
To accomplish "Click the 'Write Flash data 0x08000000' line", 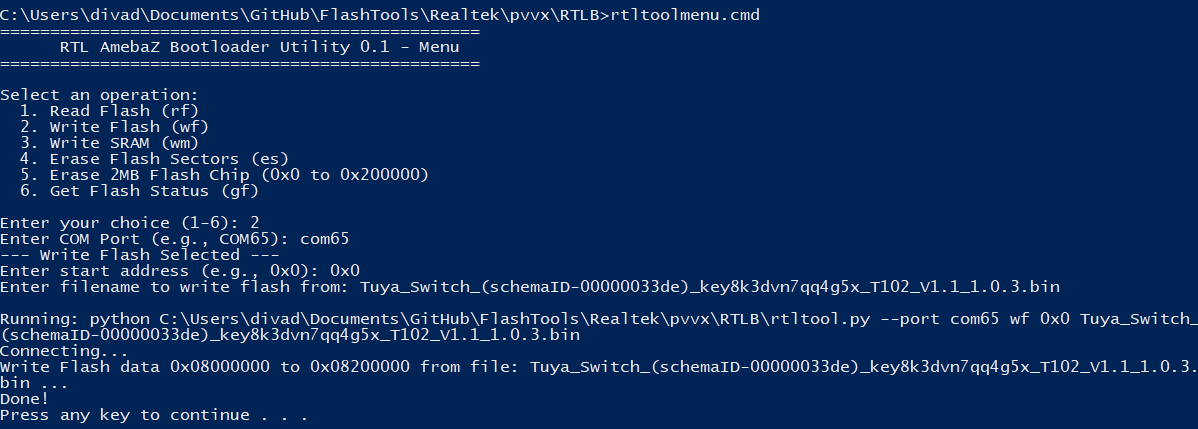I will pos(599,375).
